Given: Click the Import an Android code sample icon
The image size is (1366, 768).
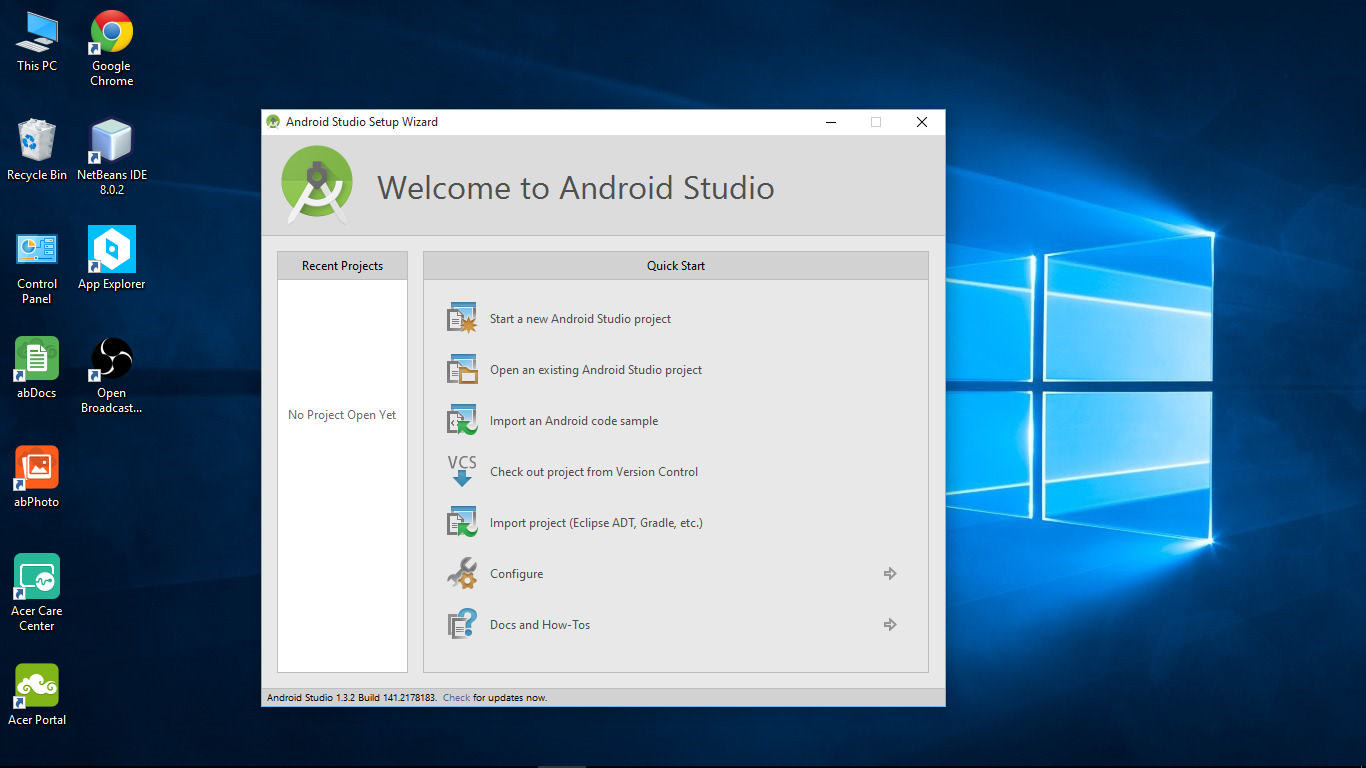Looking at the screenshot, I should 461,420.
